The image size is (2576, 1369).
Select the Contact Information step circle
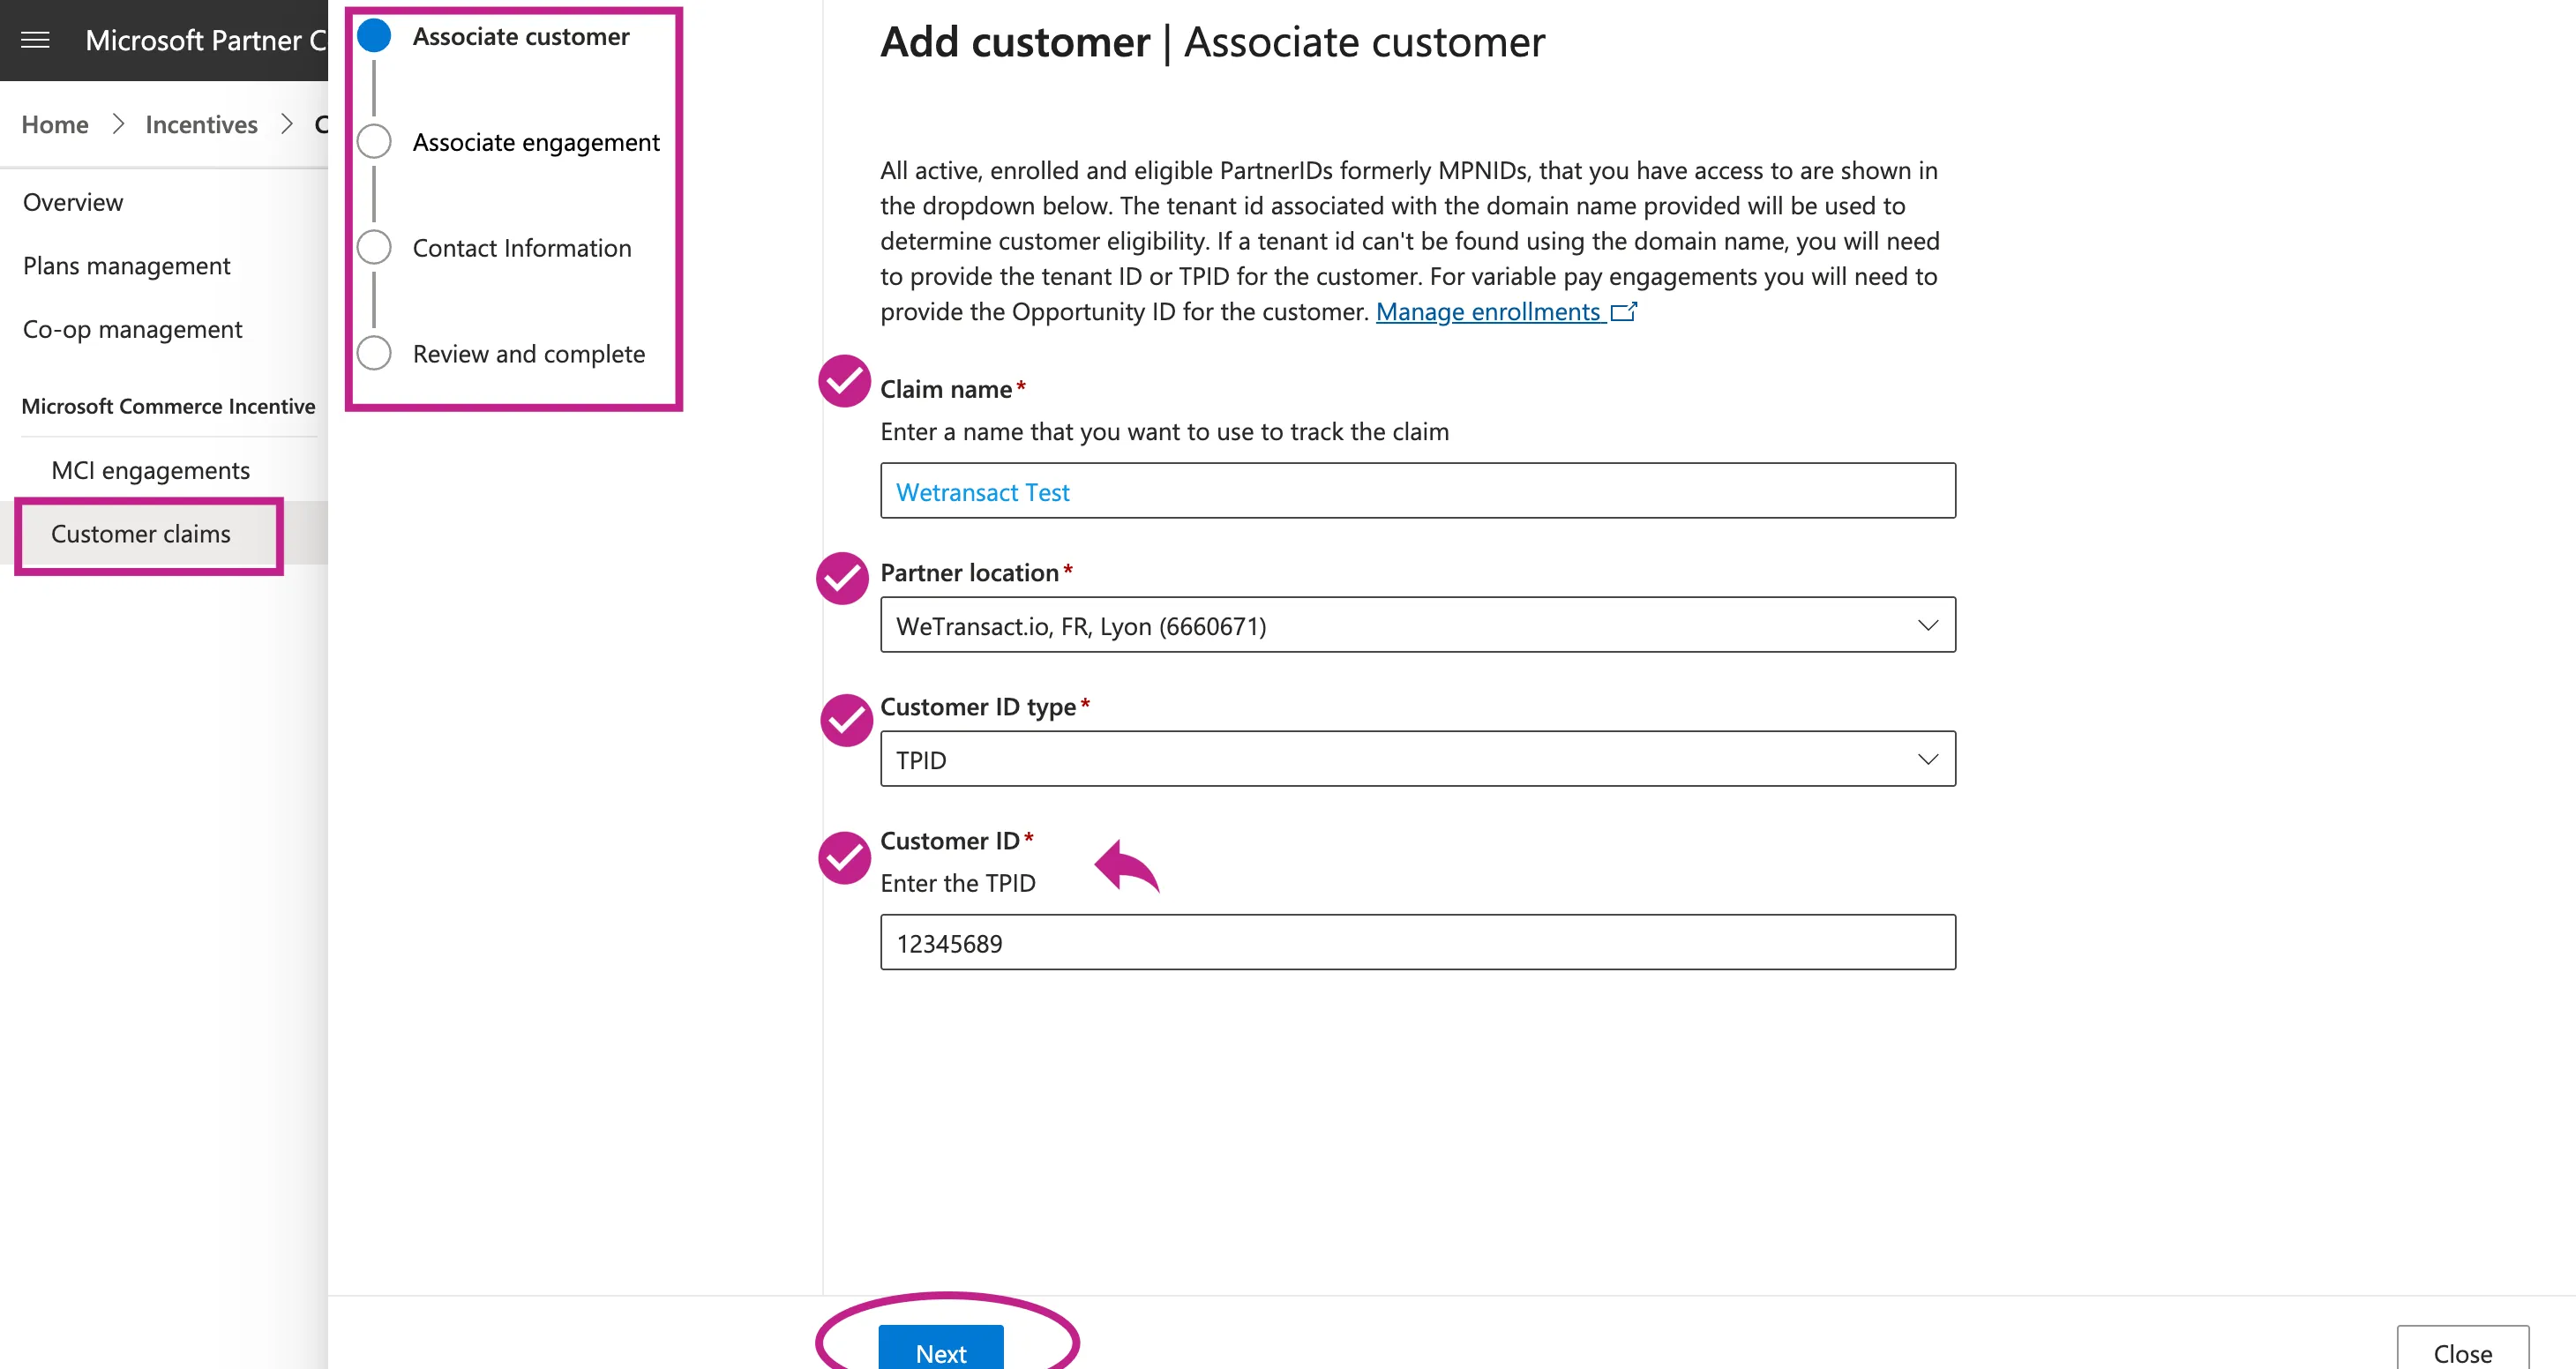[x=374, y=248]
